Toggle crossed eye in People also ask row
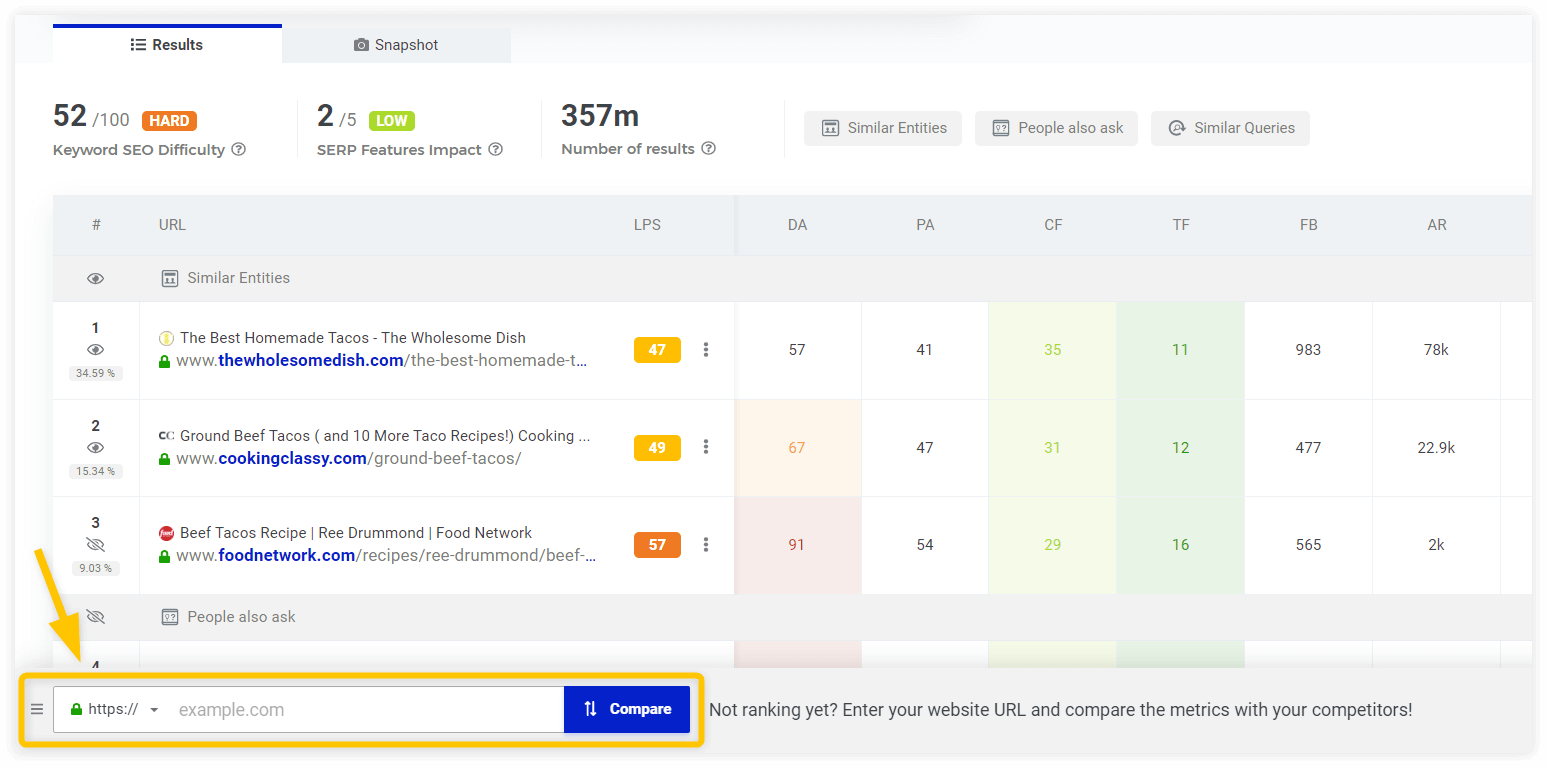 (95, 617)
